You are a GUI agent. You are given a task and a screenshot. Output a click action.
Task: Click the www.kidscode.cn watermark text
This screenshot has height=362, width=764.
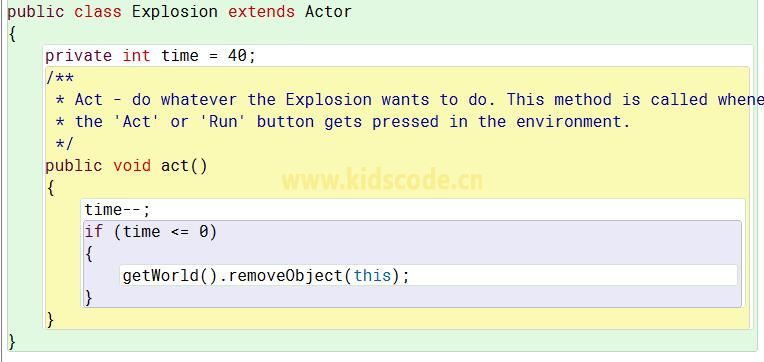(382, 180)
